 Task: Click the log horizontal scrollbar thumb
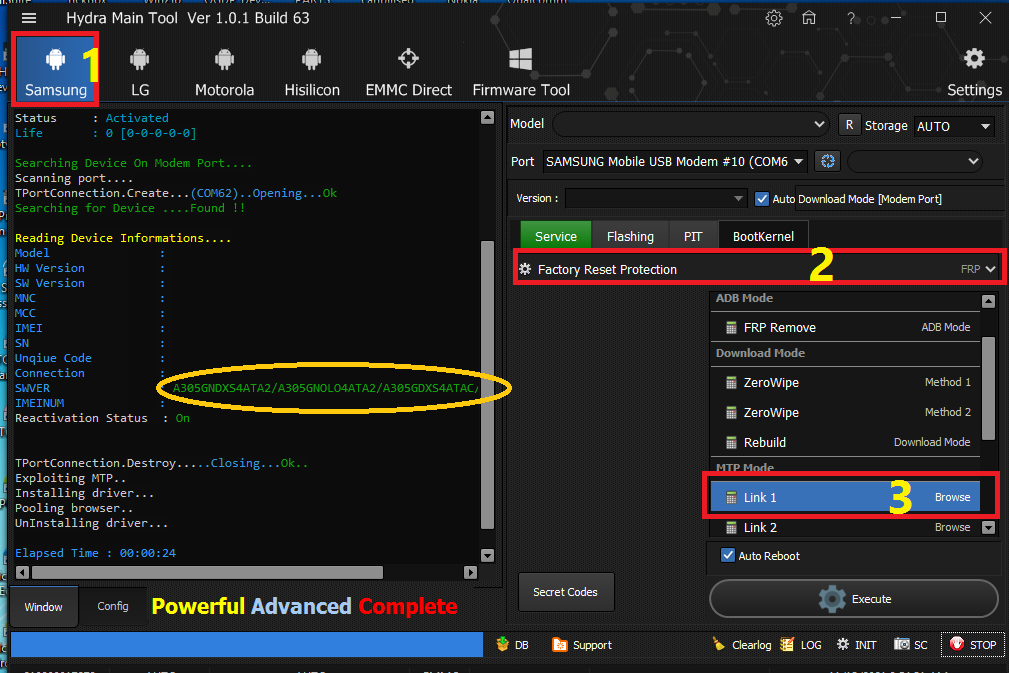207,572
